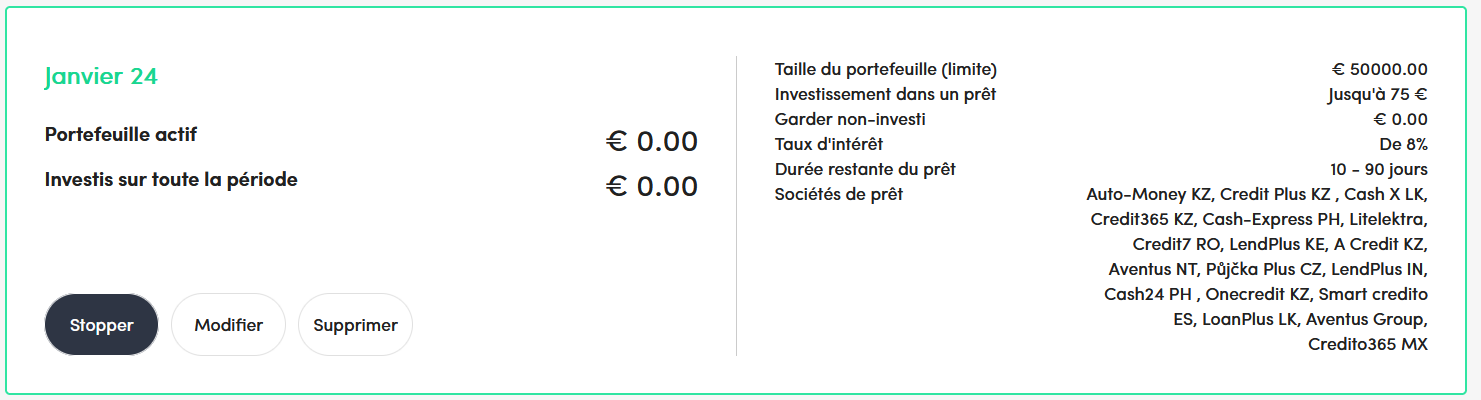
Task: Click the Janvier 24 portfolio title
Action: [101, 76]
